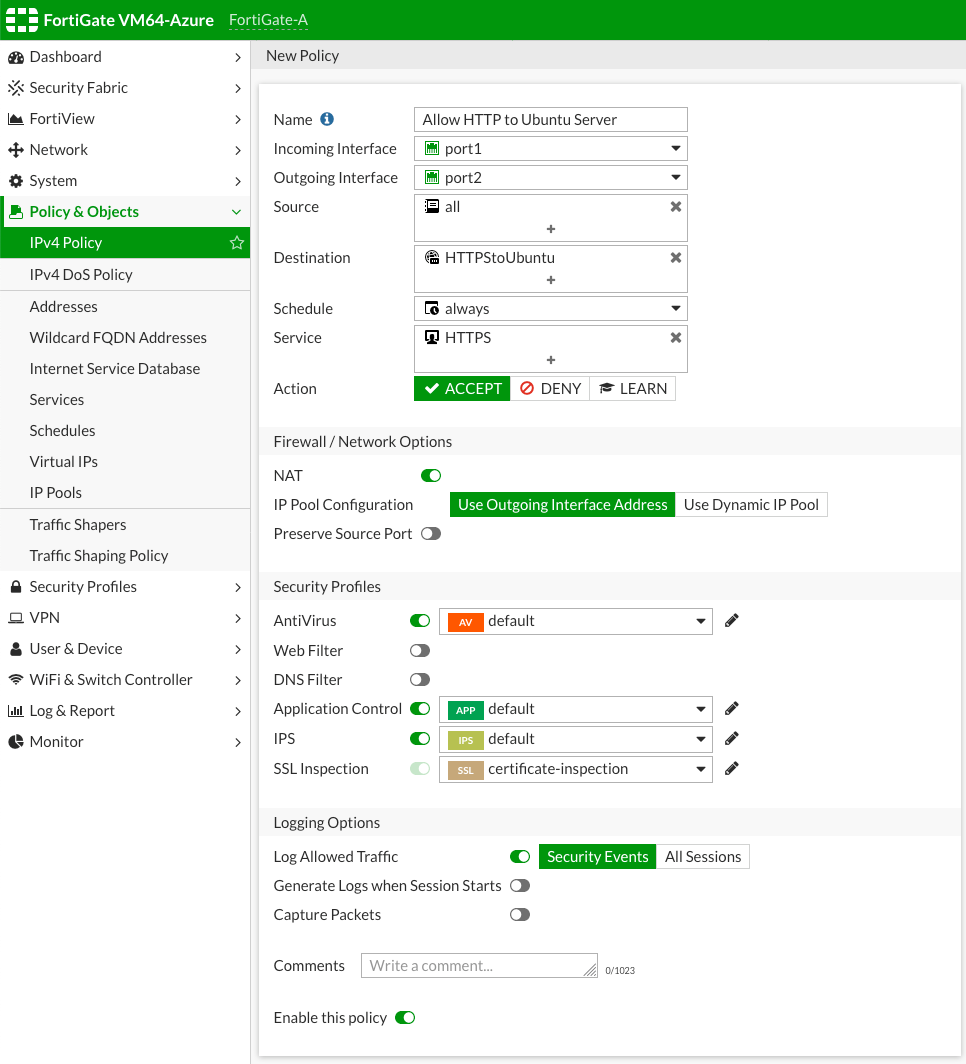Click the Name field info icon
Image resolution: width=966 pixels, height=1064 pixels.
(327, 119)
